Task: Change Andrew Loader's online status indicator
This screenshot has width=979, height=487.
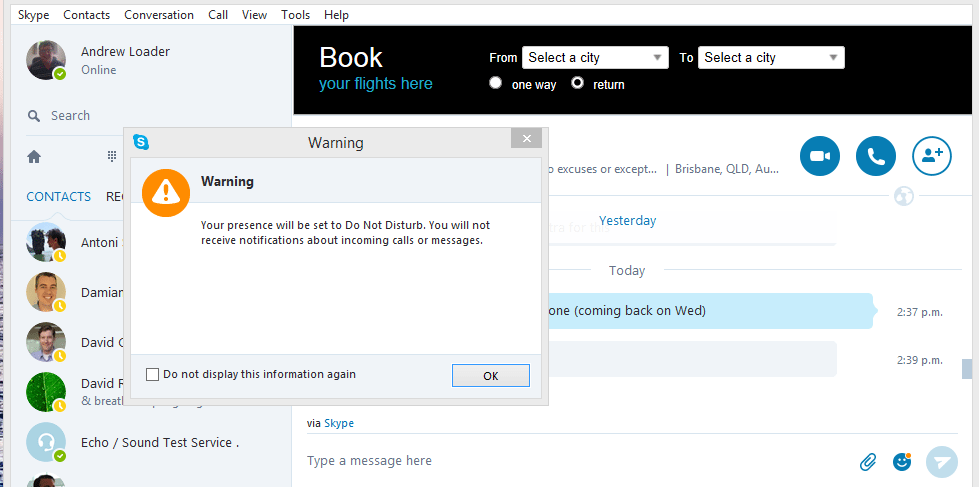Action: point(59,74)
